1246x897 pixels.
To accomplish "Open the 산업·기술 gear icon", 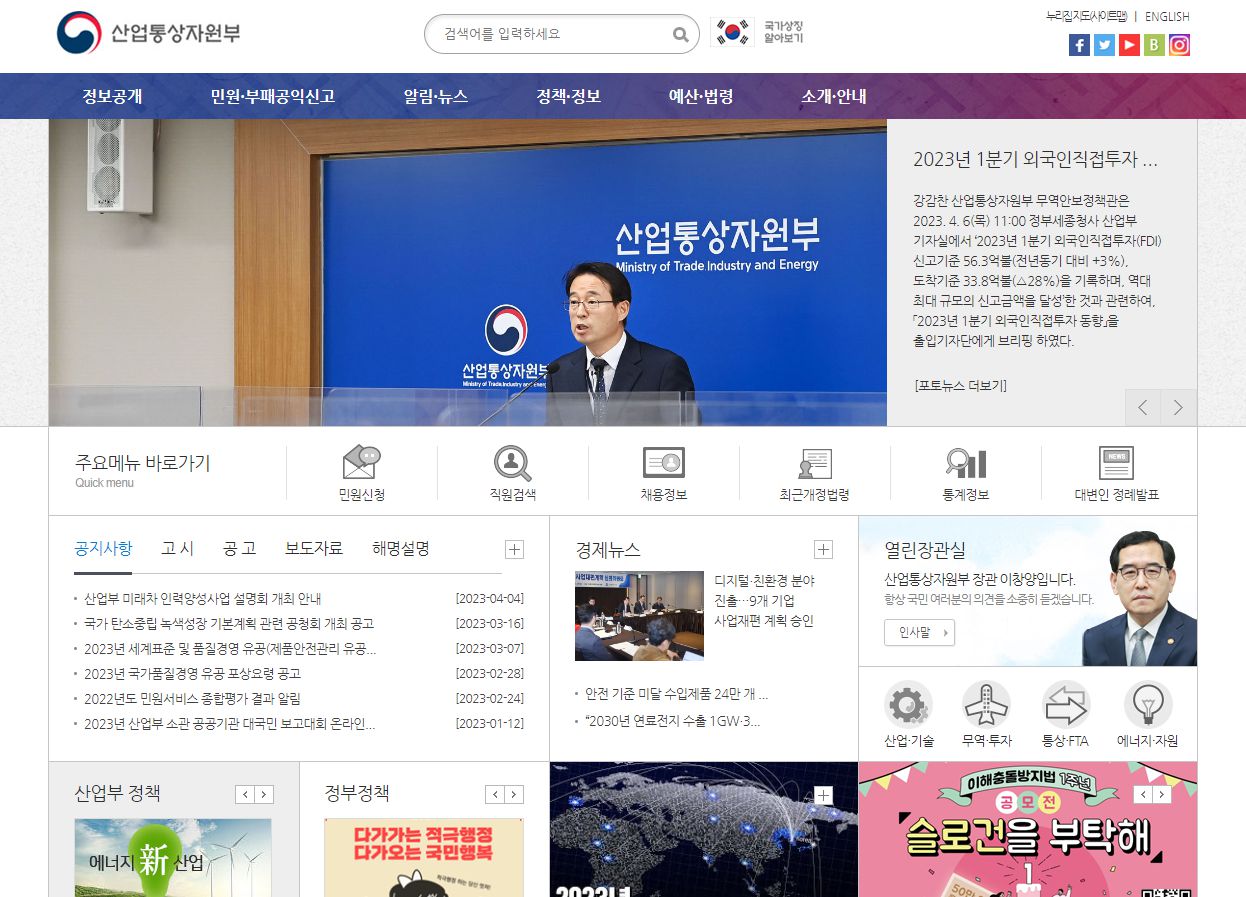I will (x=907, y=706).
